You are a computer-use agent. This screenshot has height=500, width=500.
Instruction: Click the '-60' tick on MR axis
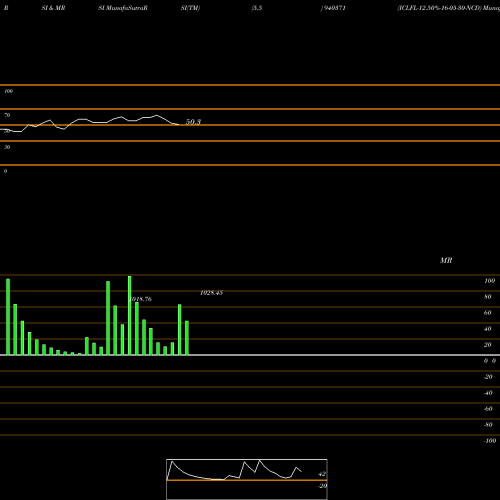[x=488, y=409]
